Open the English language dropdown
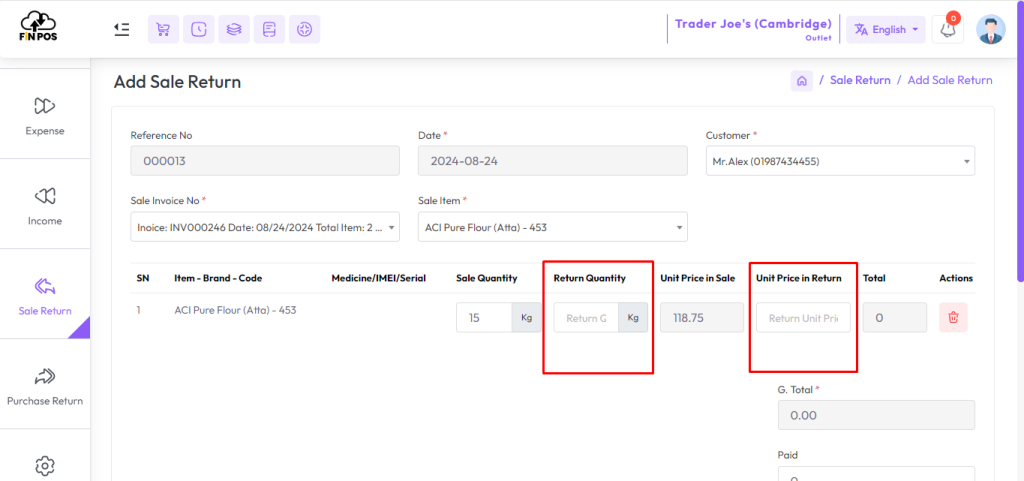Screen dimensions: 1024x481 coord(886,29)
